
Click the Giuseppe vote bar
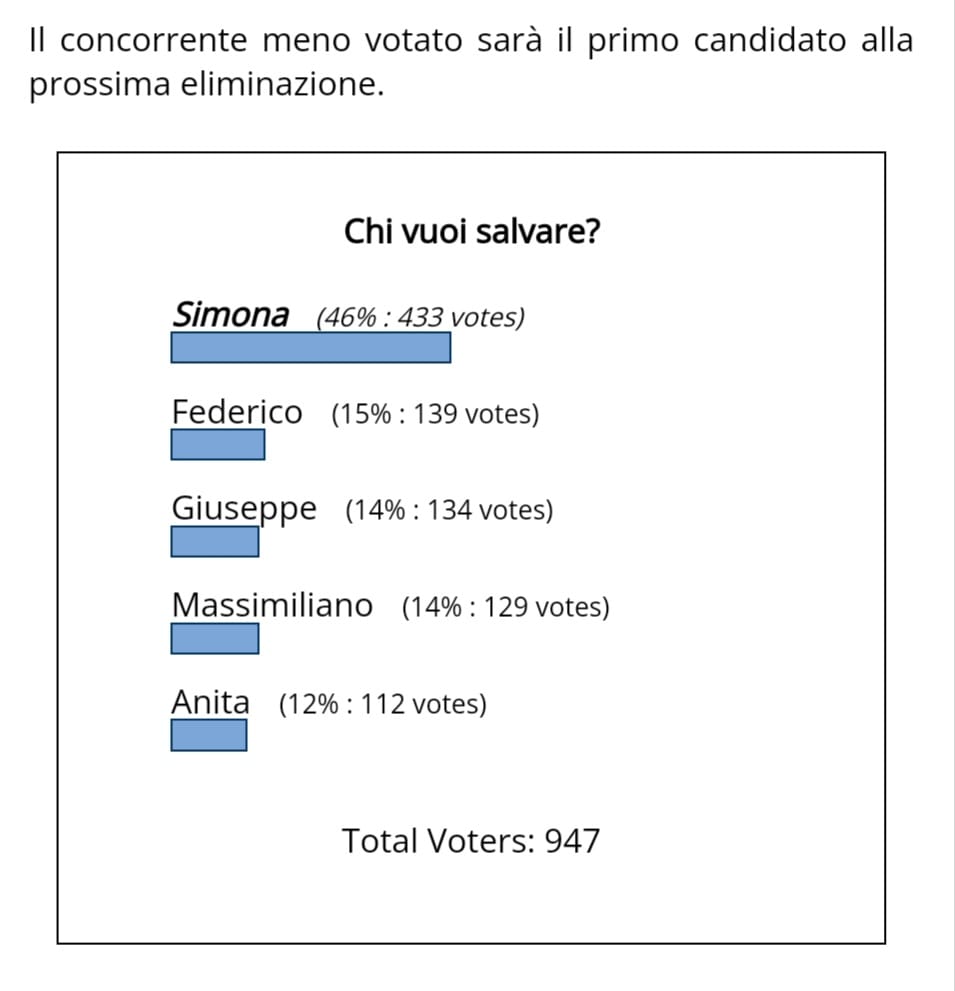click(x=214, y=542)
